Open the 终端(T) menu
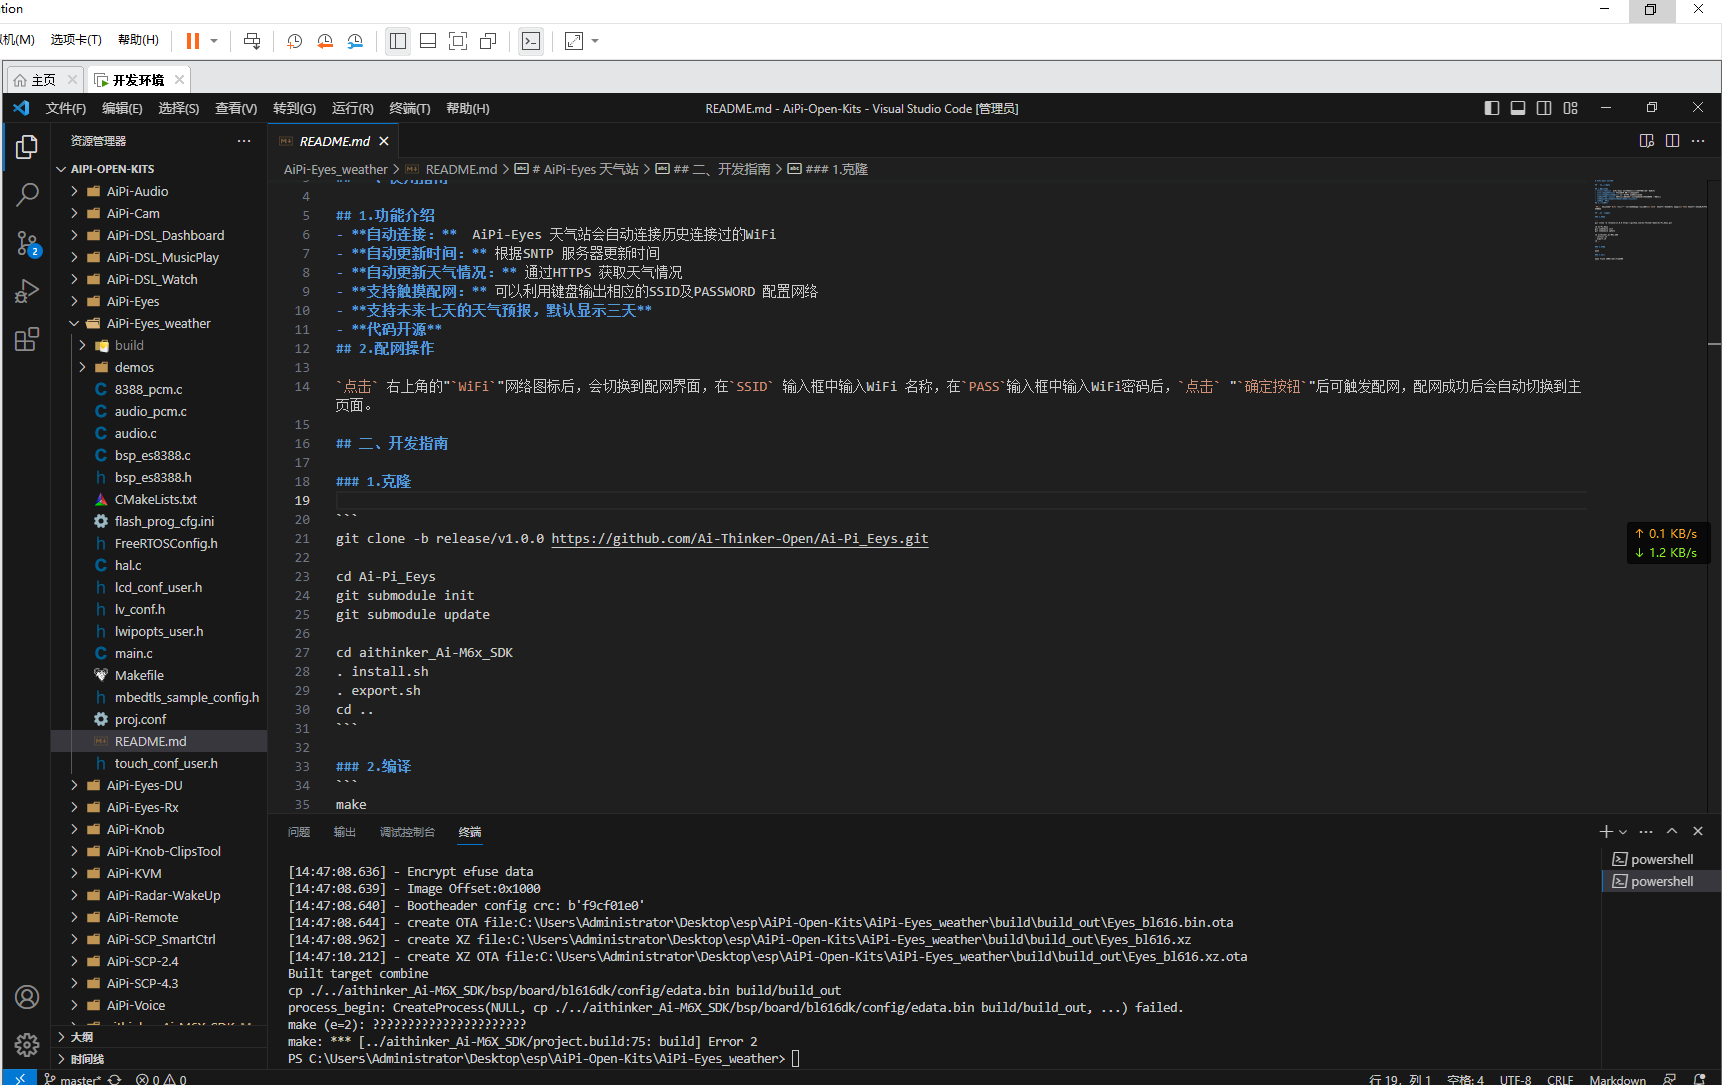 (410, 108)
